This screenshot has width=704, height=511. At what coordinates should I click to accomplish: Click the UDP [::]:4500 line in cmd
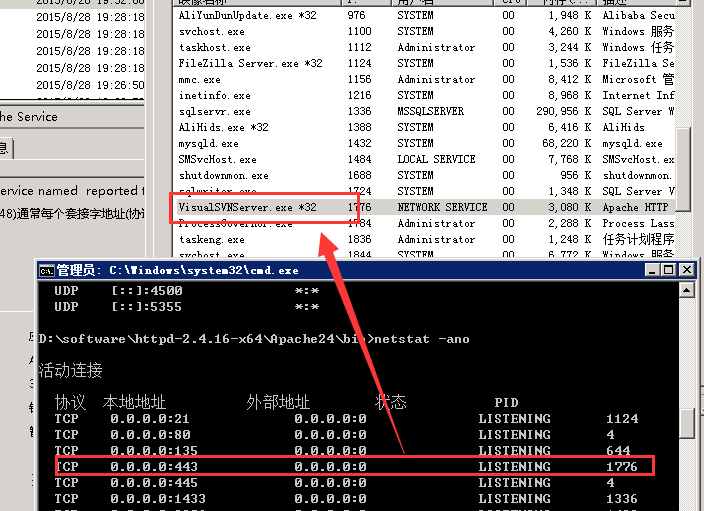coord(187,291)
